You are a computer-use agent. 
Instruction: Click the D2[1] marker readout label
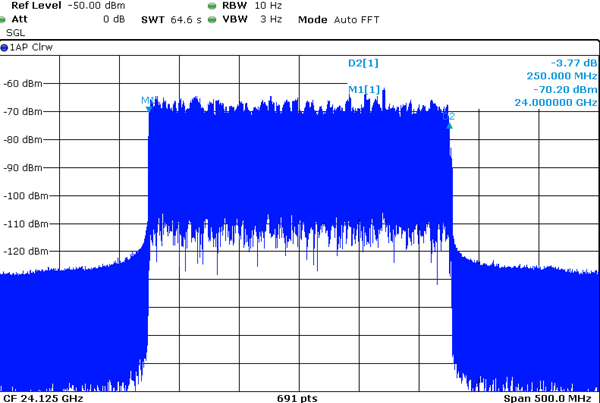coord(363,63)
